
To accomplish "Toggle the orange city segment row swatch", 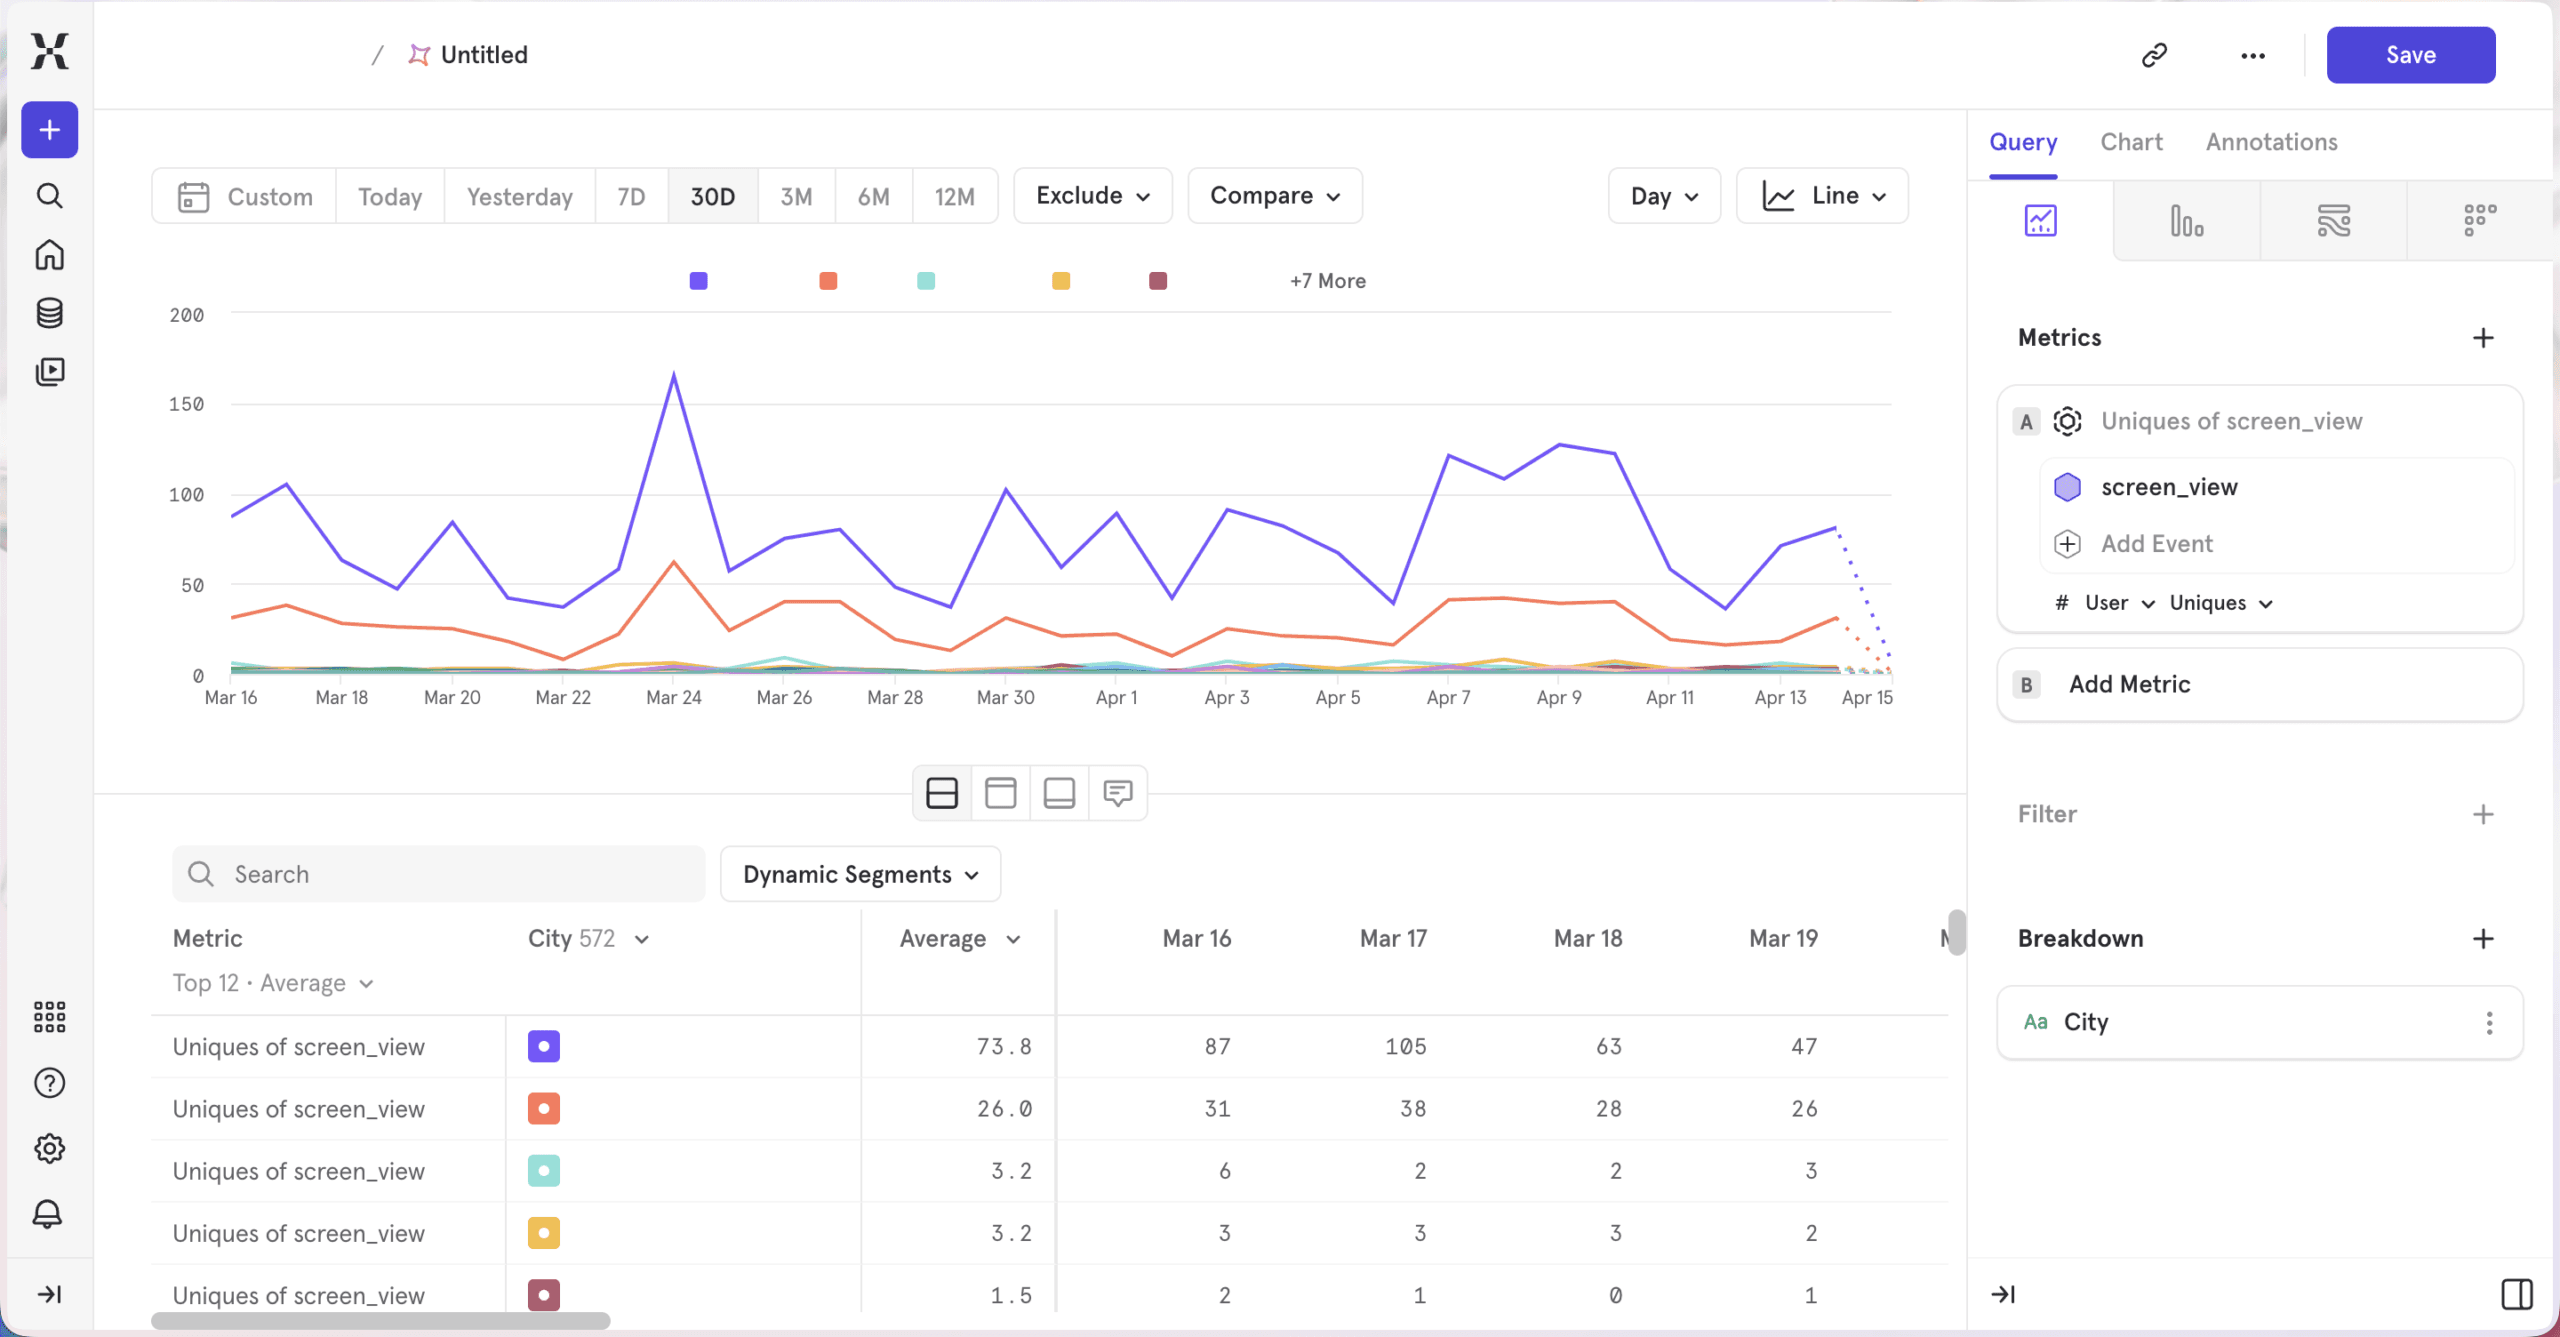I will 543,1108.
